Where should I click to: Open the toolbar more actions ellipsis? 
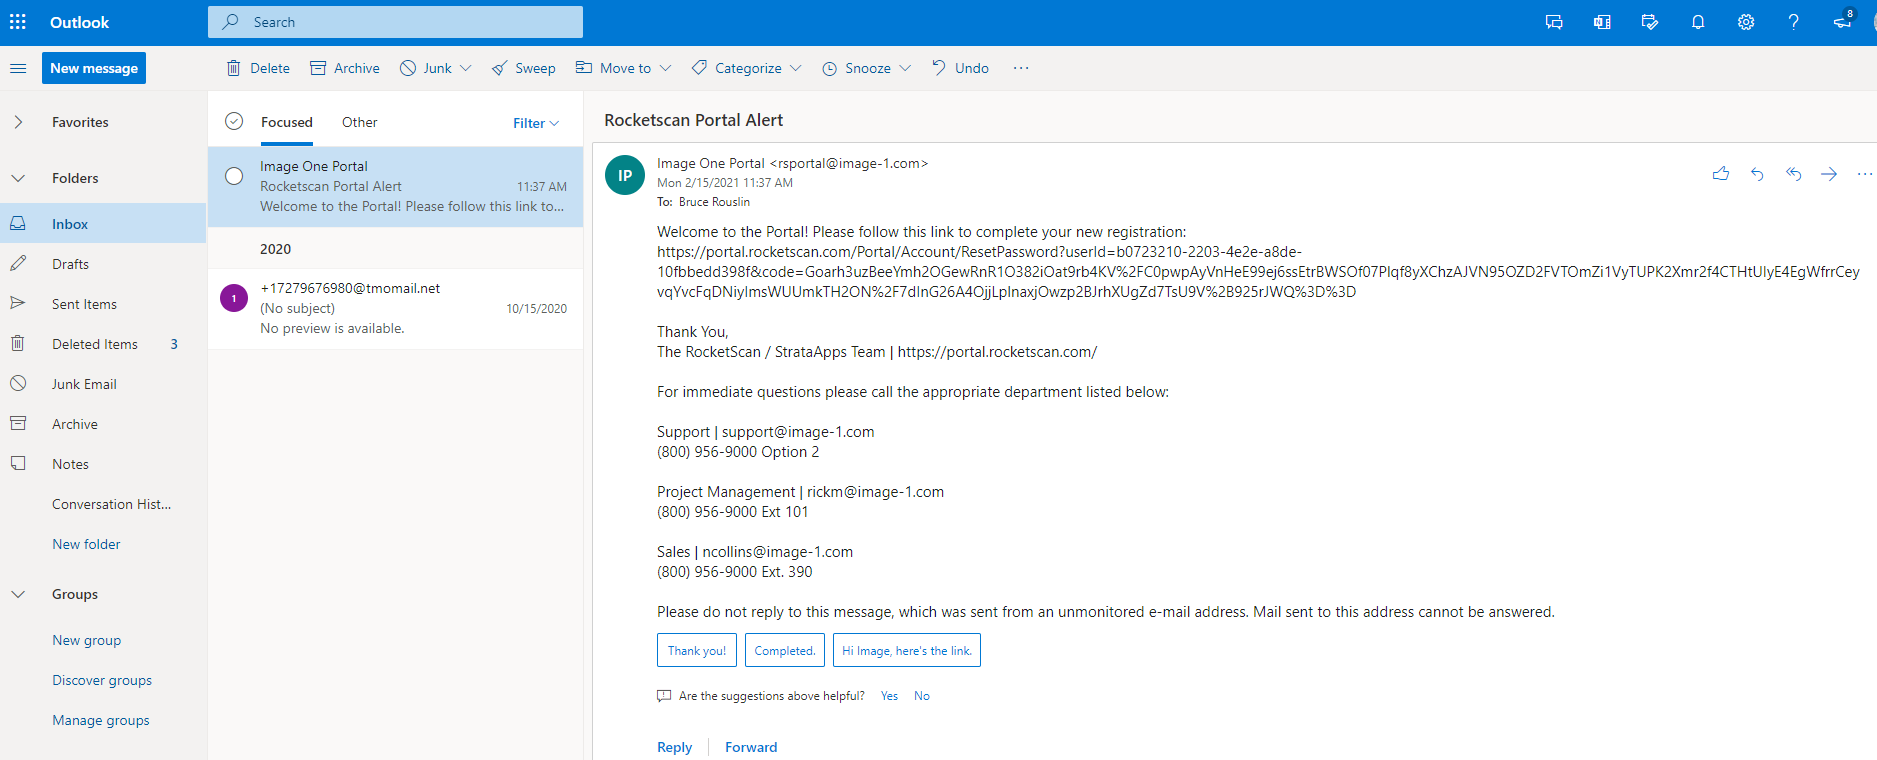point(1020,68)
